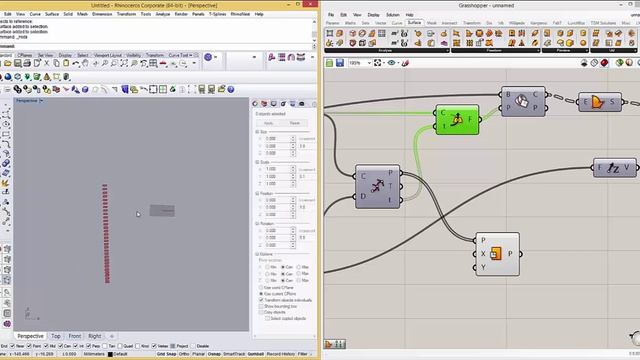
Task: Open the 100% zoom dropdown in Grasshopper
Action: (369, 63)
